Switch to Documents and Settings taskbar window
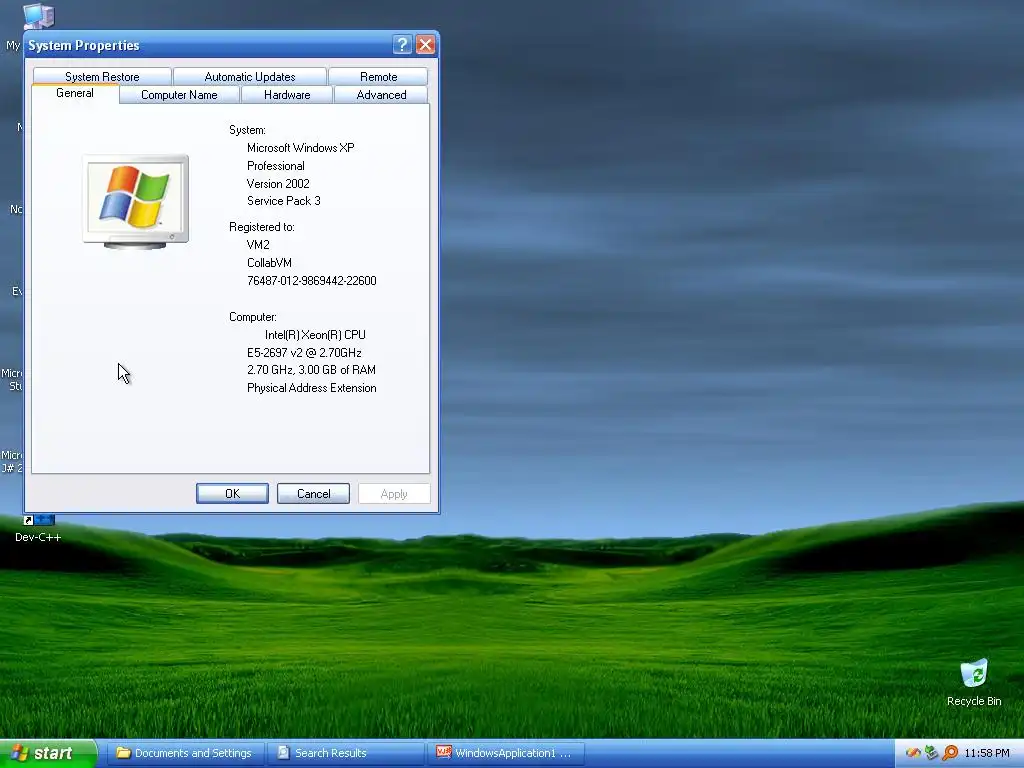 [185, 753]
